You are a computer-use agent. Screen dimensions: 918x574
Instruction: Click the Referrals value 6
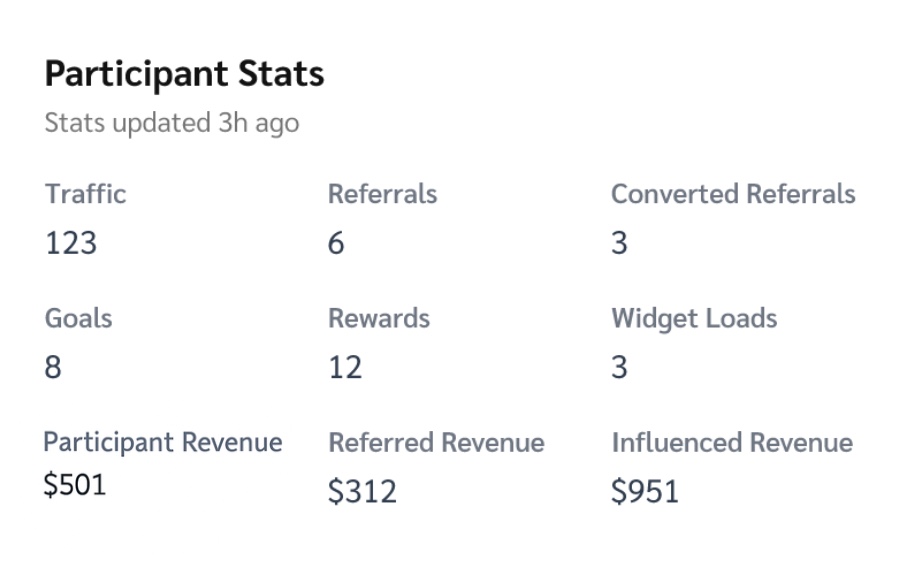point(336,242)
